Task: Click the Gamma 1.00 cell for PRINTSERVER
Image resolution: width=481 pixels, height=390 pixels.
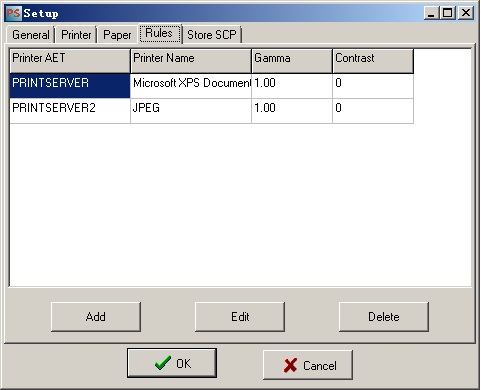Action: click(x=292, y=86)
